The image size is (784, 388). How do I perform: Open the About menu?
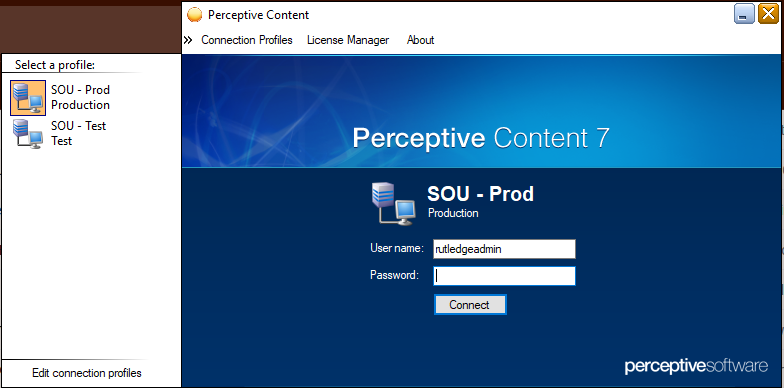pyautogui.click(x=420, y=40)
